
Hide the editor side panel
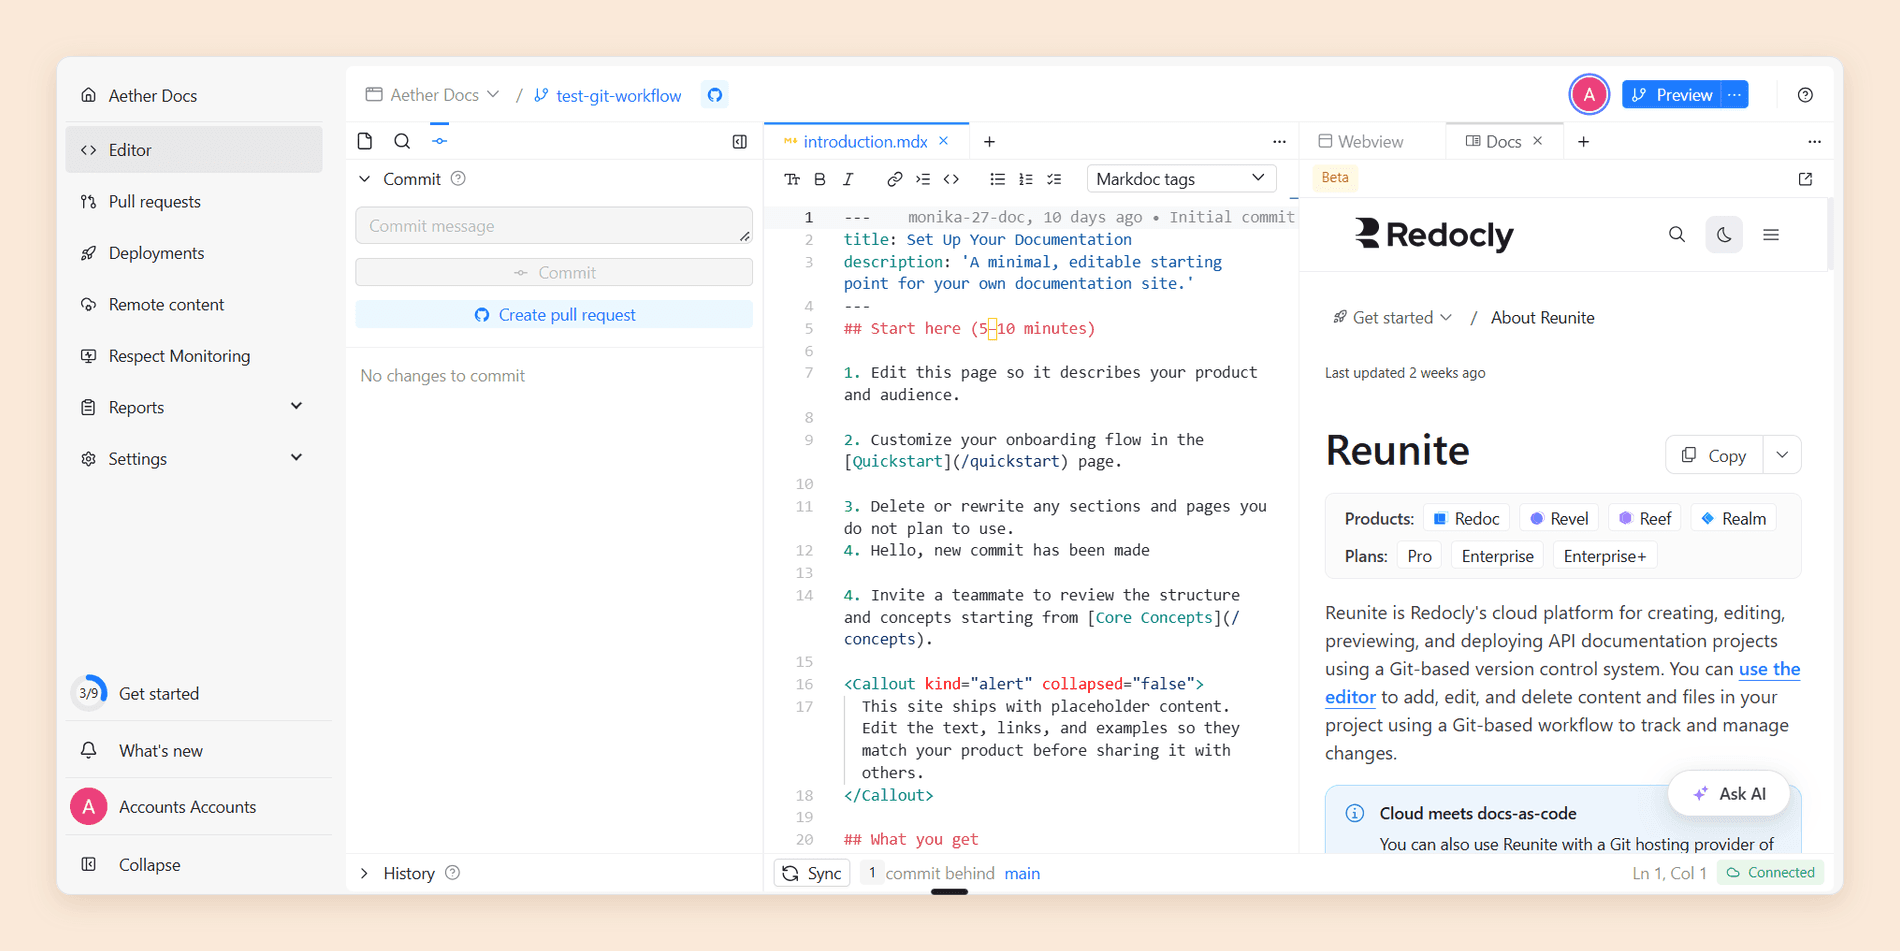(740, 142)
